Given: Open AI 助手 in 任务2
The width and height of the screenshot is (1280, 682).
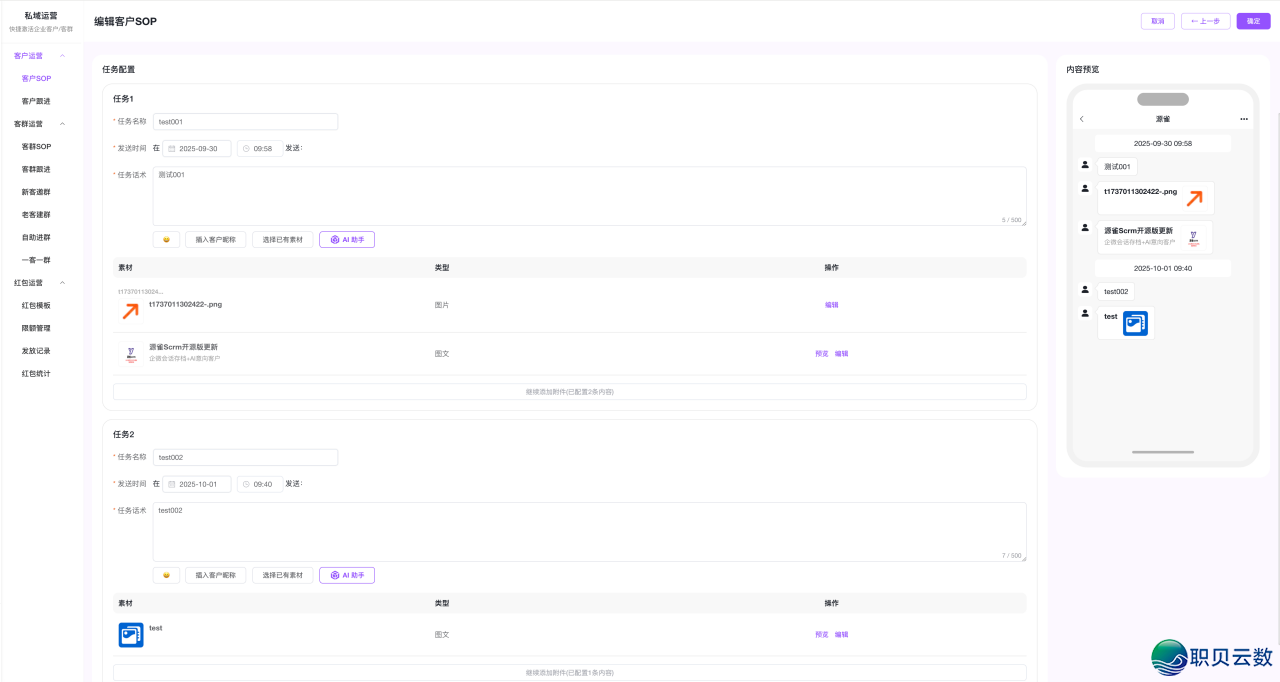Looking at the screenshot, I should [347, 575].
